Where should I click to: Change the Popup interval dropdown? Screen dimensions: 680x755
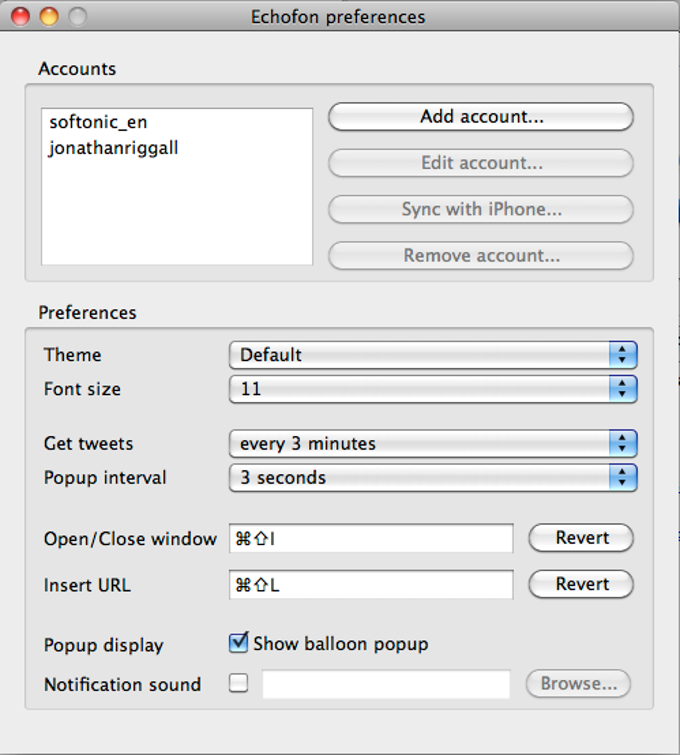(432, 478)
